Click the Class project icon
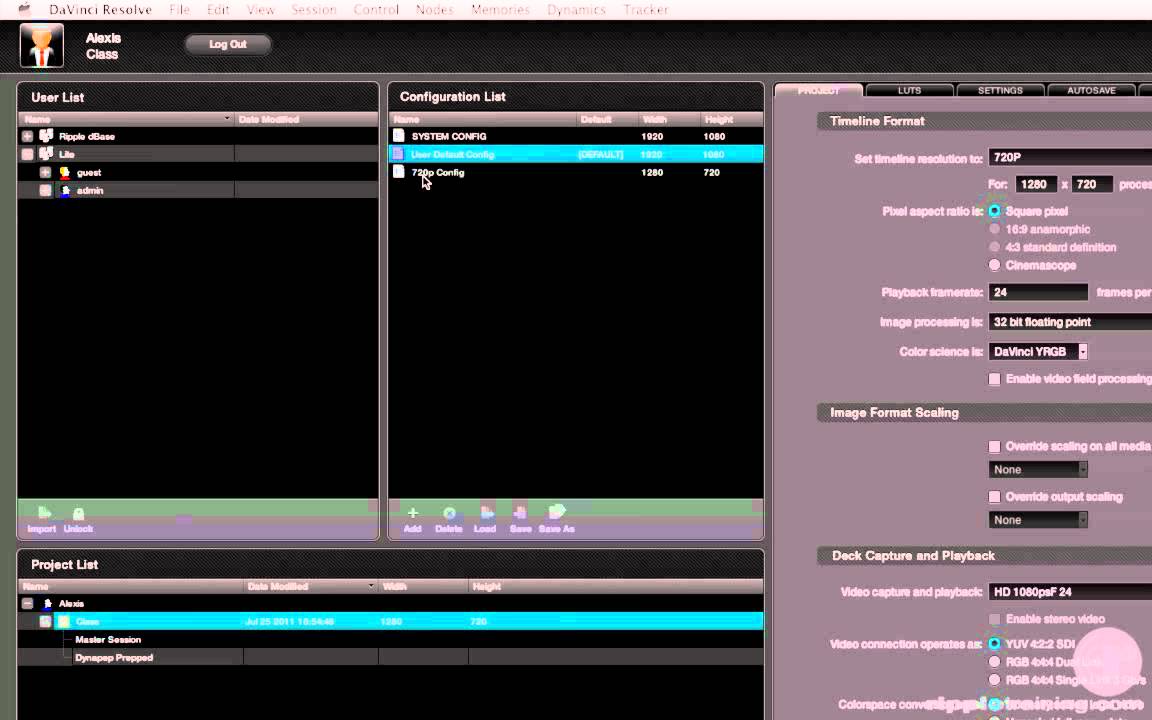 click(64, 622)
